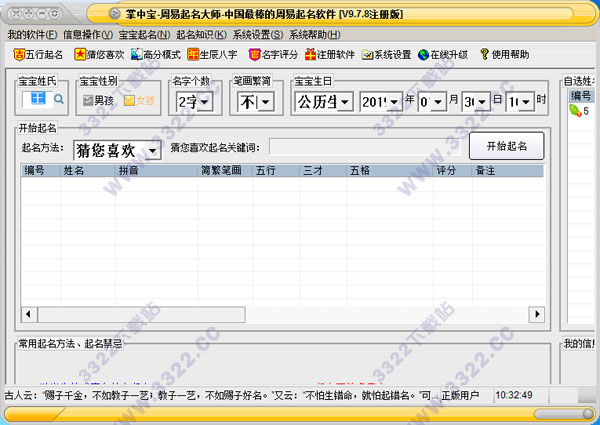Open the birth day dropdown
Viewport: 600px width, 425px height.
pos(483,102)
